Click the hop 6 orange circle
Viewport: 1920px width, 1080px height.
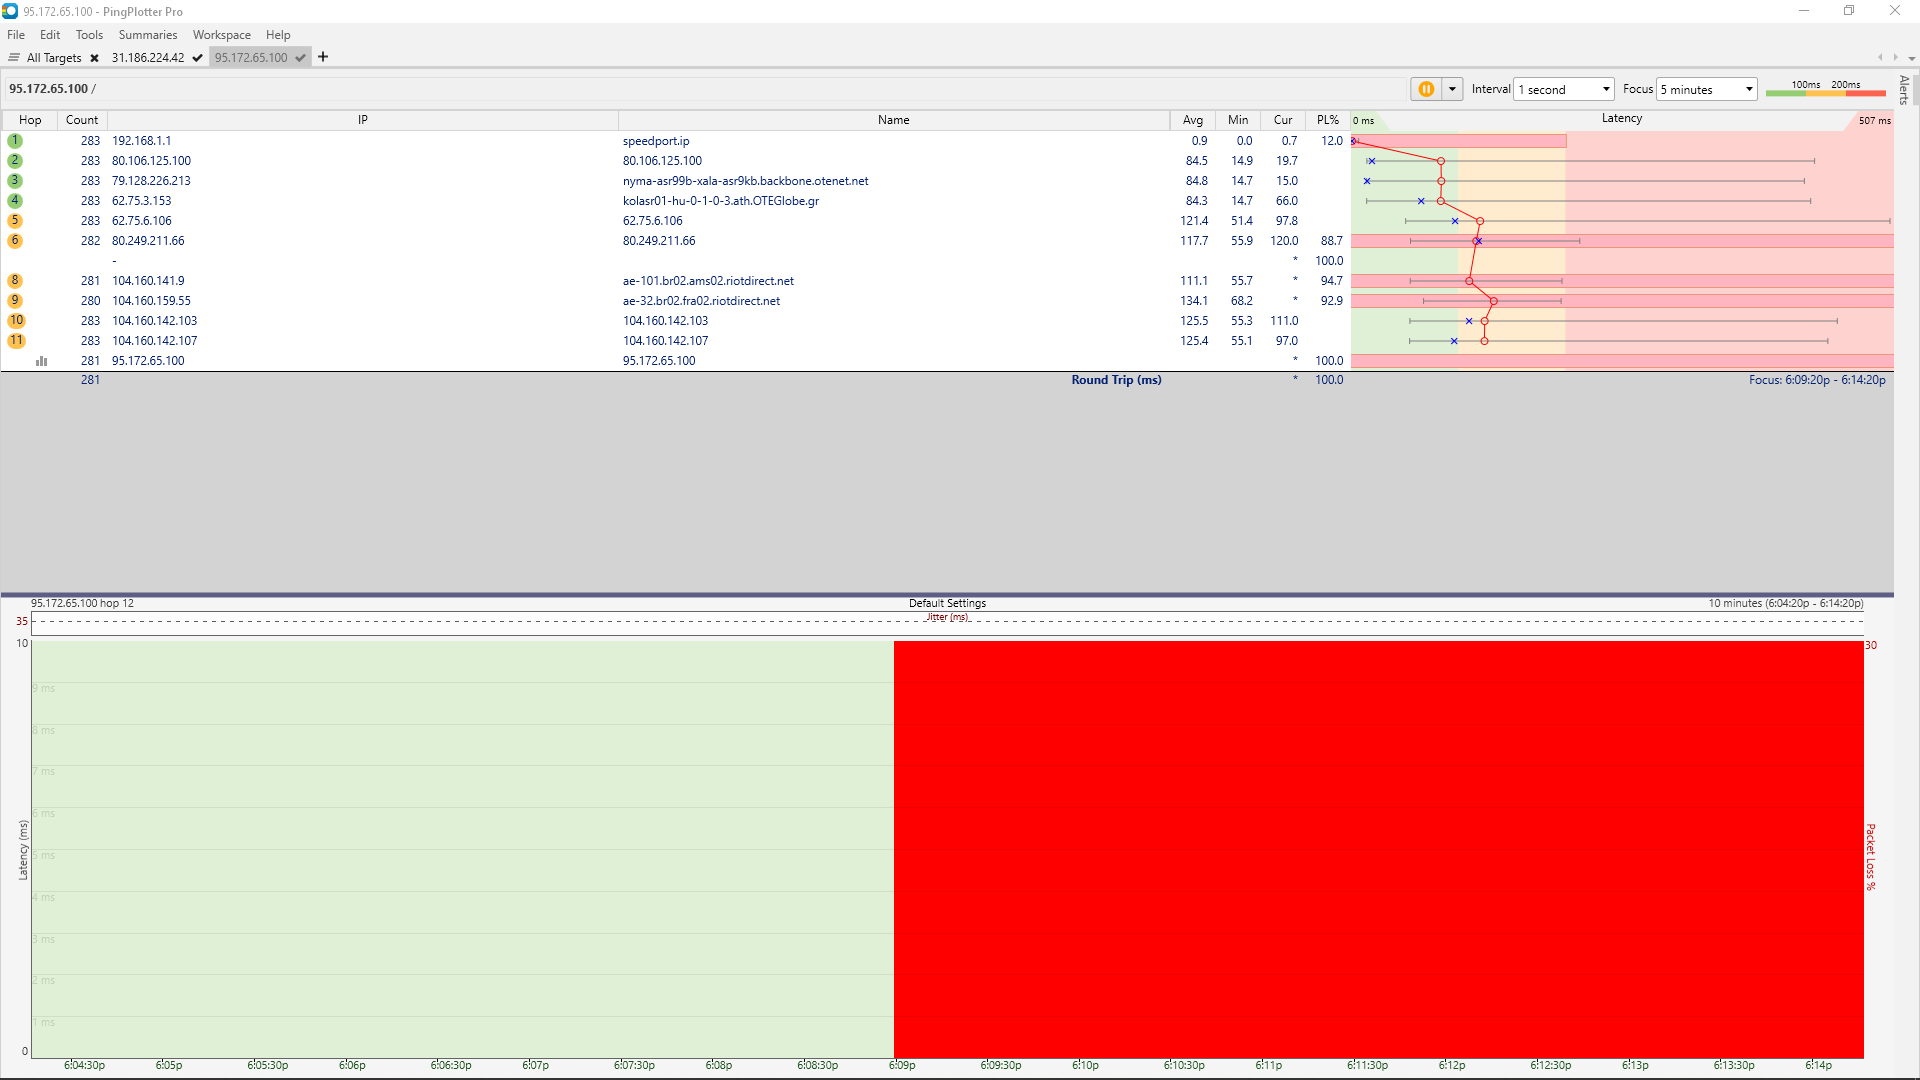click(x=15, y=241)
